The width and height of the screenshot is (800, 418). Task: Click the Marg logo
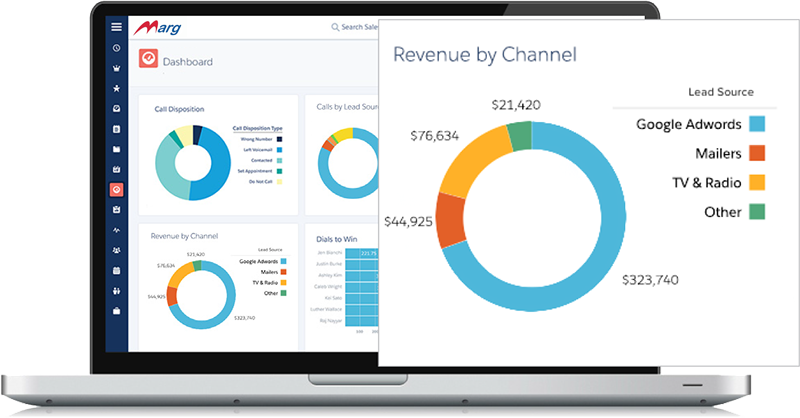point(166,26)
